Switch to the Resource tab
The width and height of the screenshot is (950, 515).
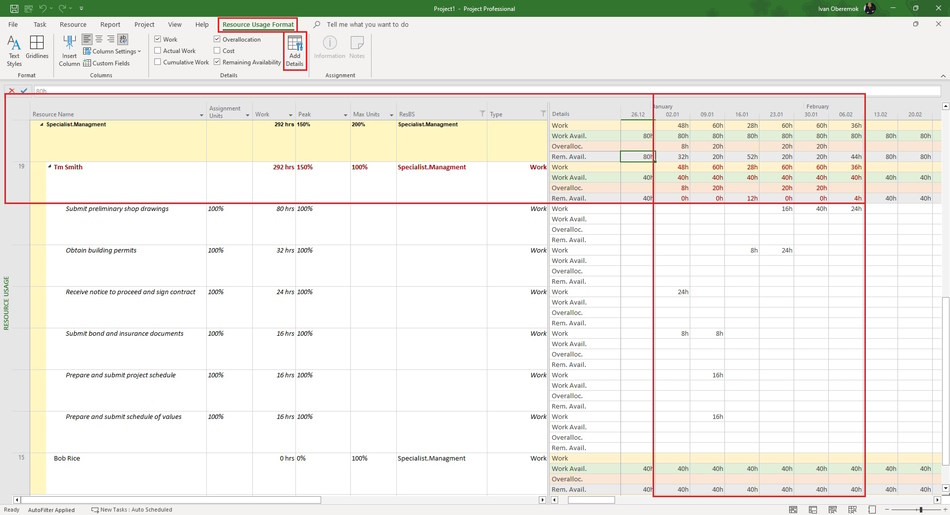[73, 25]
